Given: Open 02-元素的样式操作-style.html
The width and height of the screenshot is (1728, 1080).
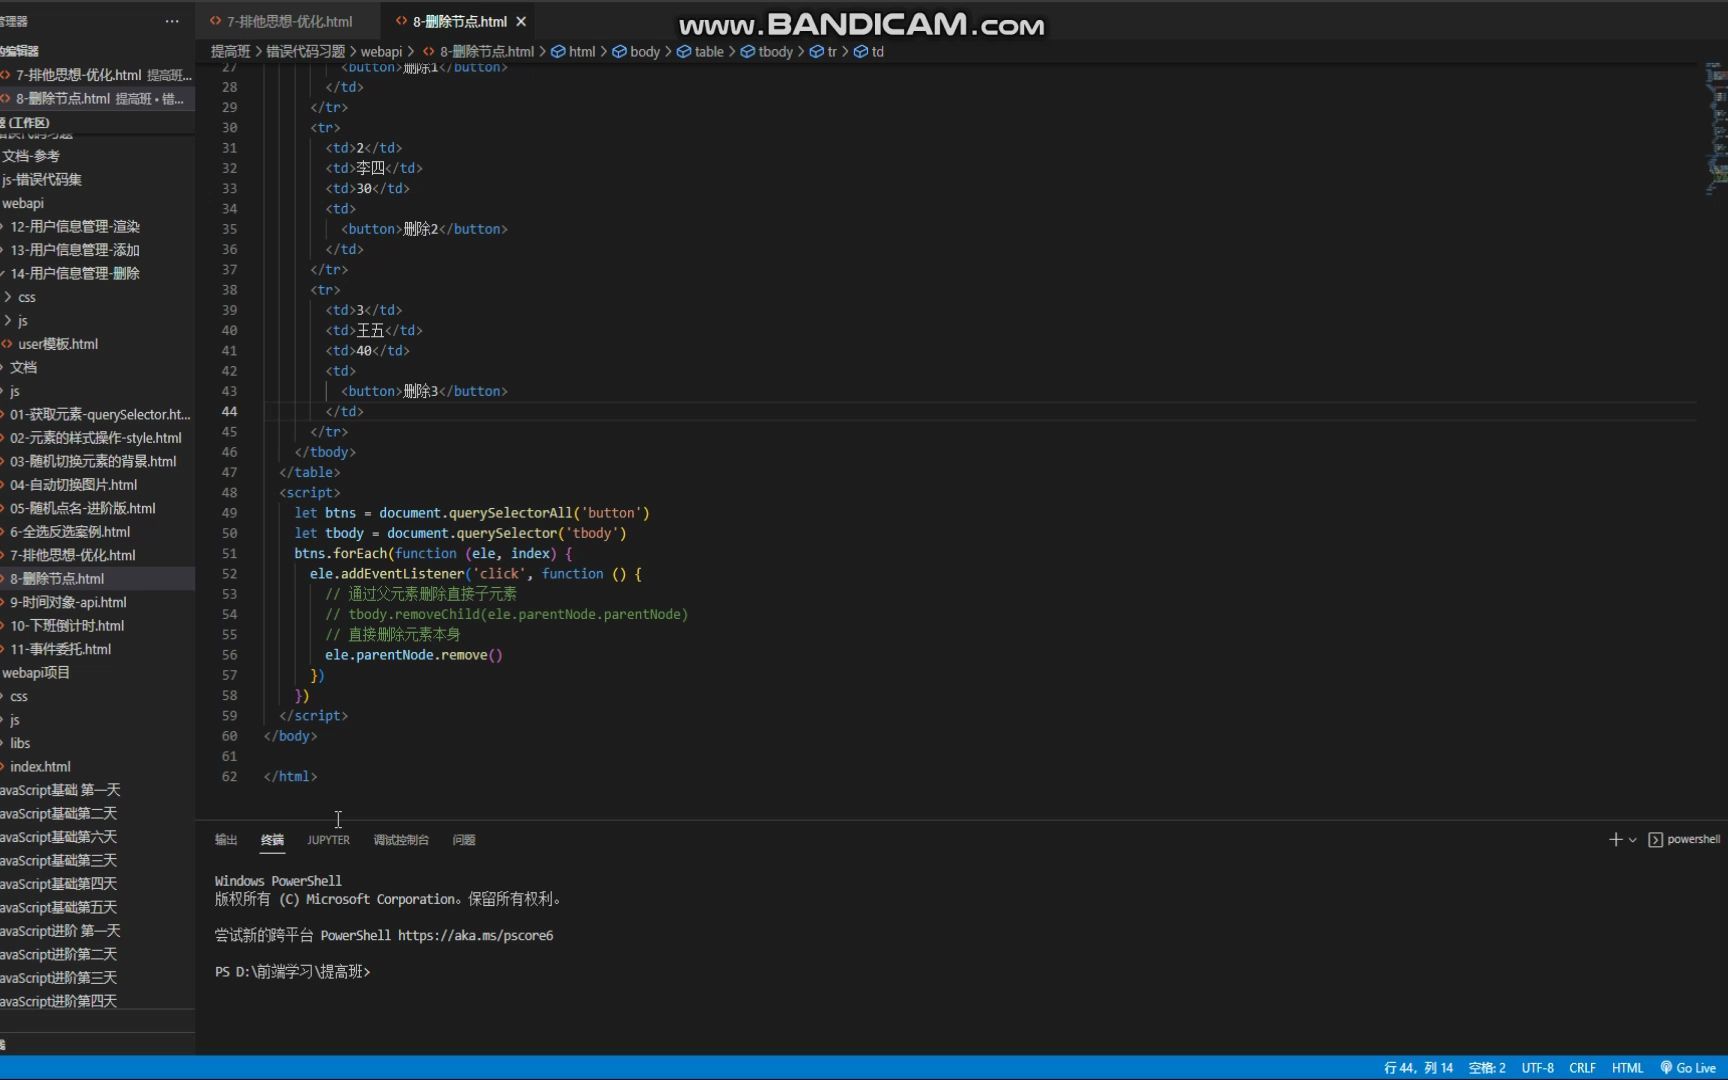Looking at the screenshot, I should (97, 438).
